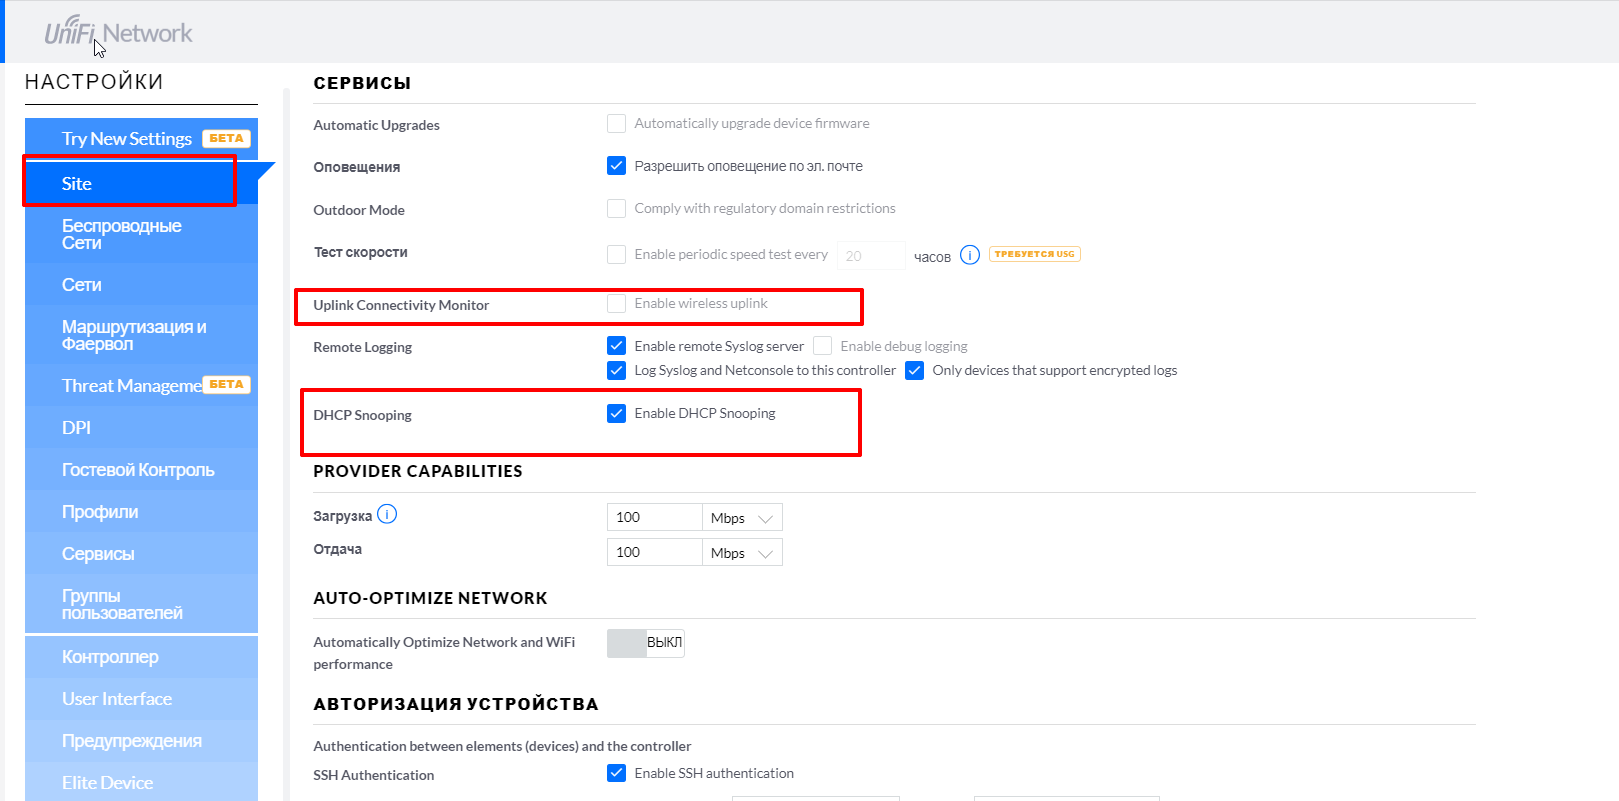Click БЕТА badge on Try New Settings
This screenshot has width=1619, height=801.
click(x=226, y=138)
